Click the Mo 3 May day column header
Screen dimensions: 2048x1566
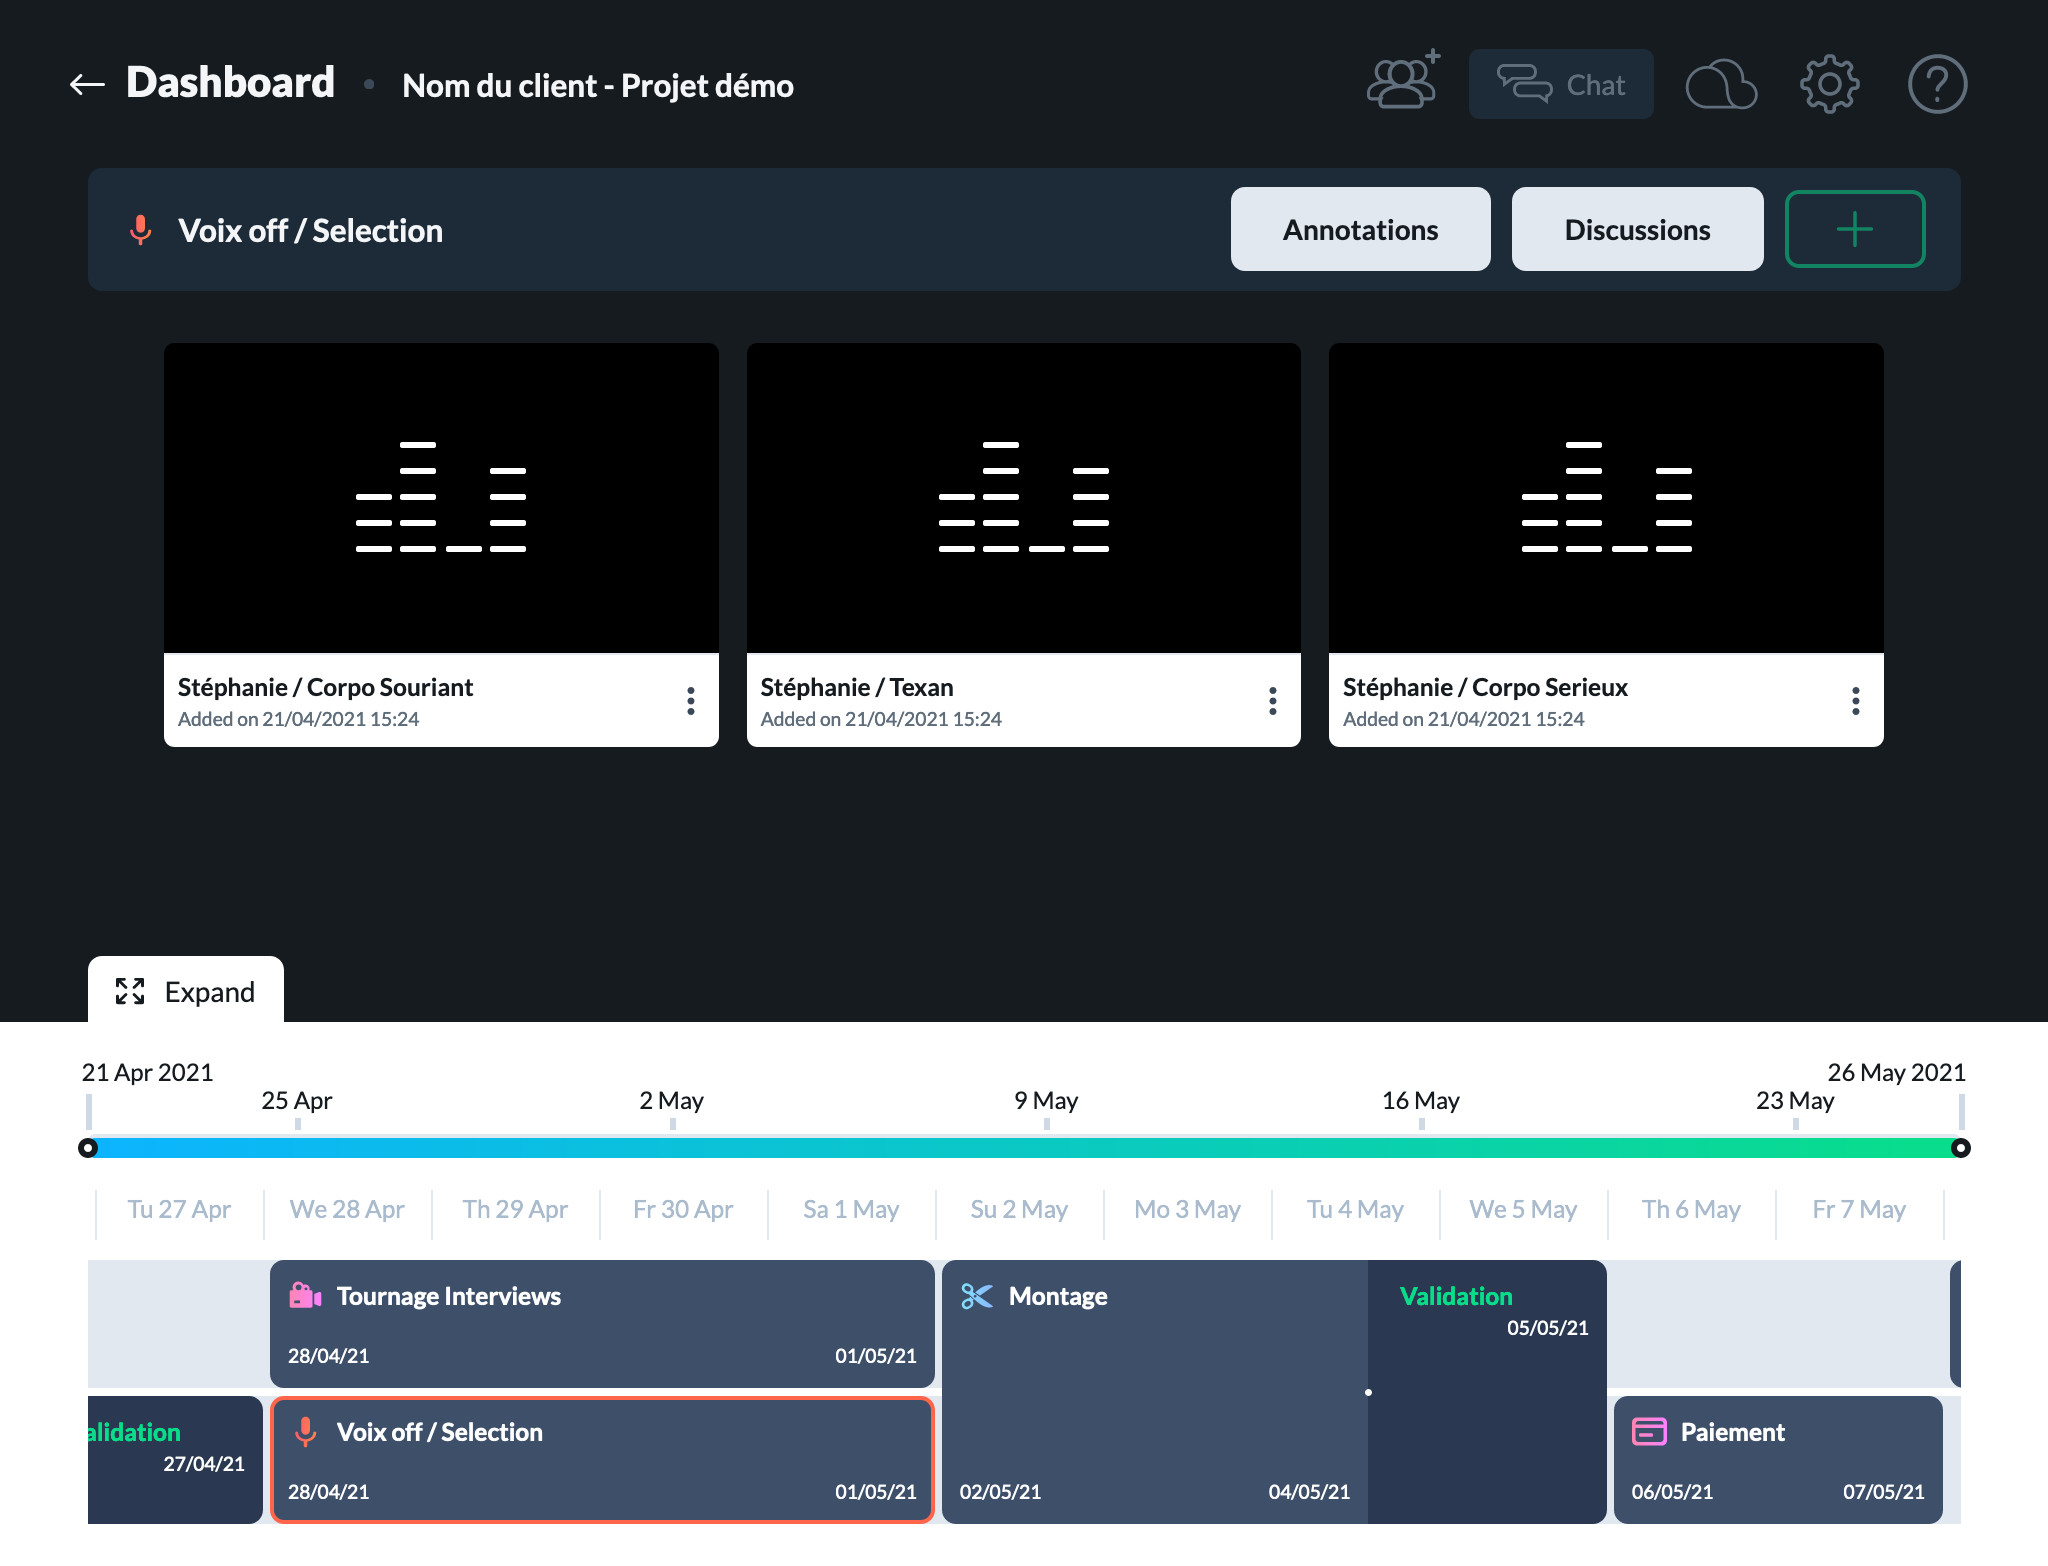[x=1187, y=1210]
